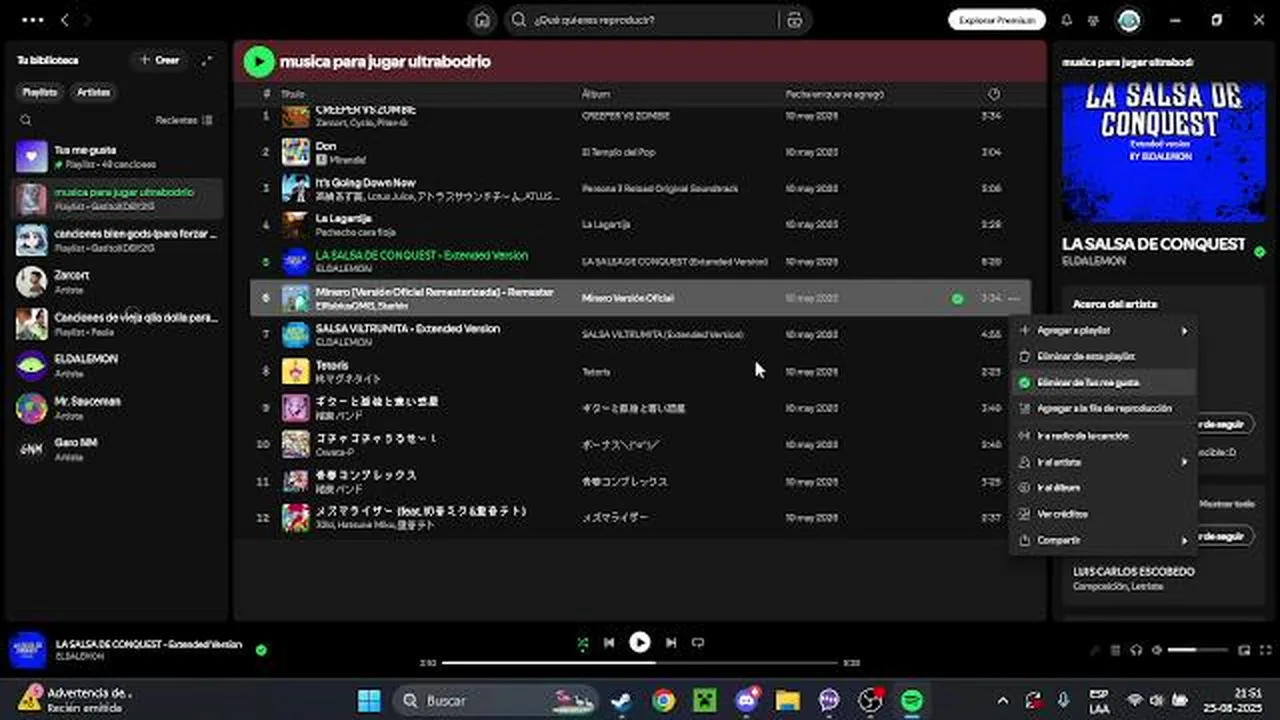Open the Browse icon beside search field
The image size is (1280, 720).
click(x=795, y=20)
